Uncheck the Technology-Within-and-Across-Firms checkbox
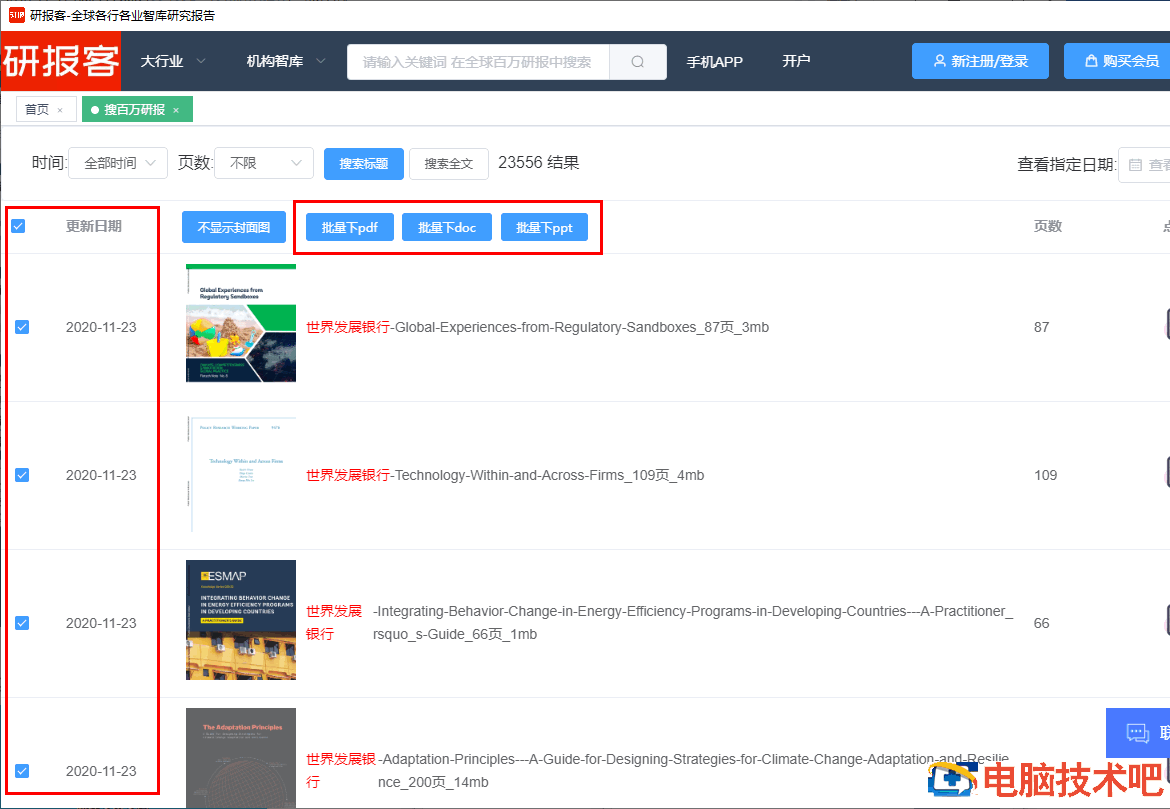1170x809 pixels. [22, 475]
